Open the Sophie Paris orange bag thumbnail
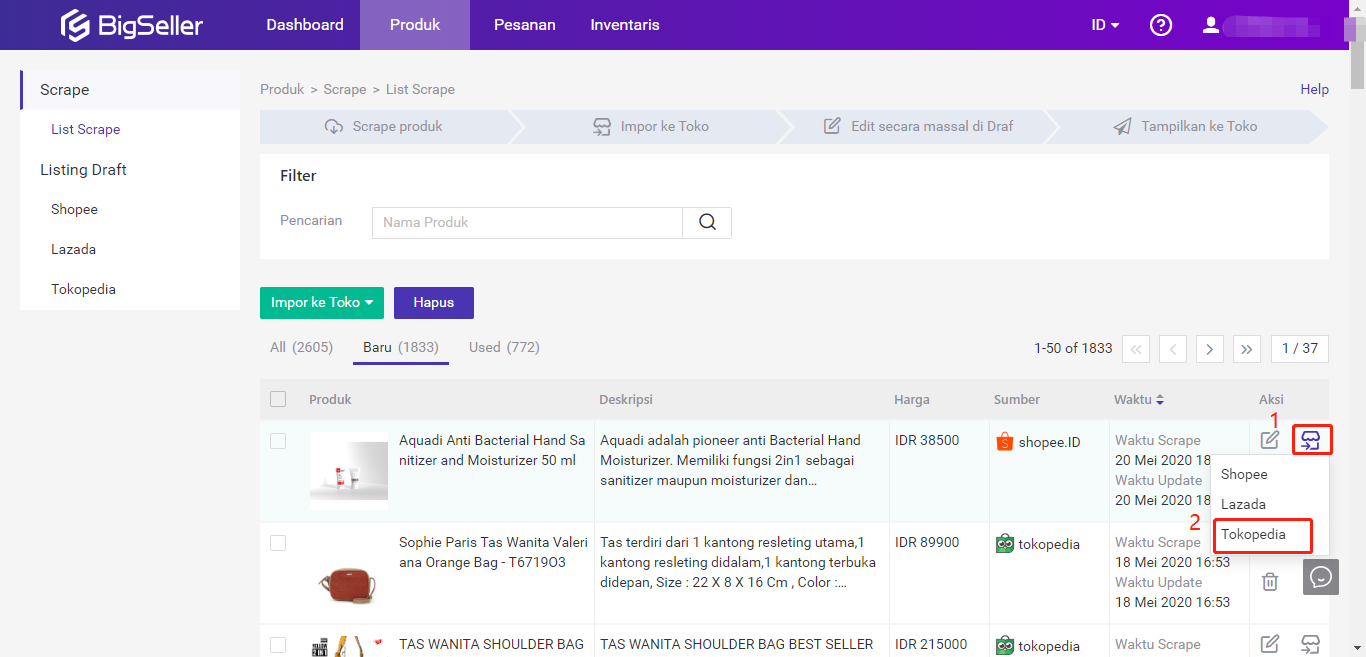The height and width of the screenshot is (657, 1366). pos(349,573)
